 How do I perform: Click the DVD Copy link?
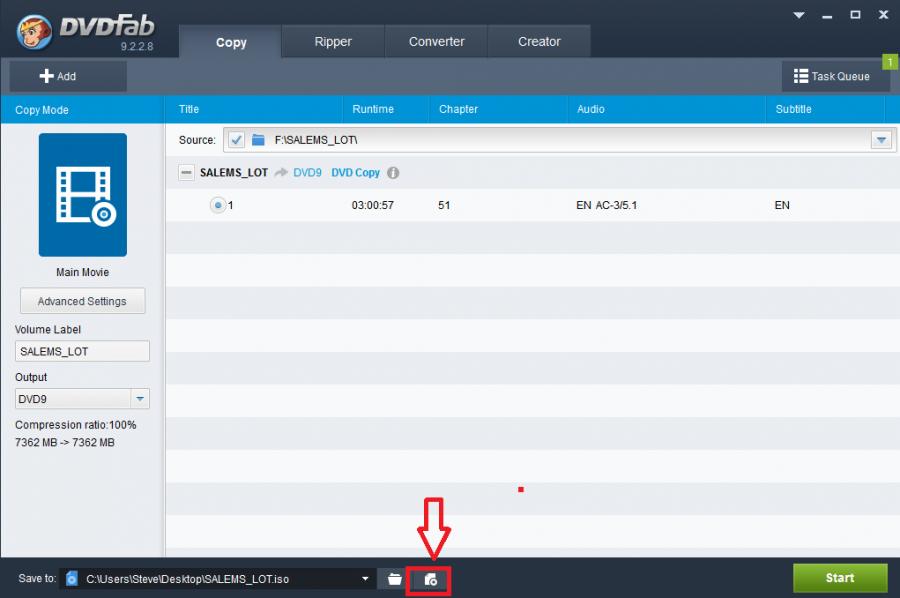[x=355, y=173]
